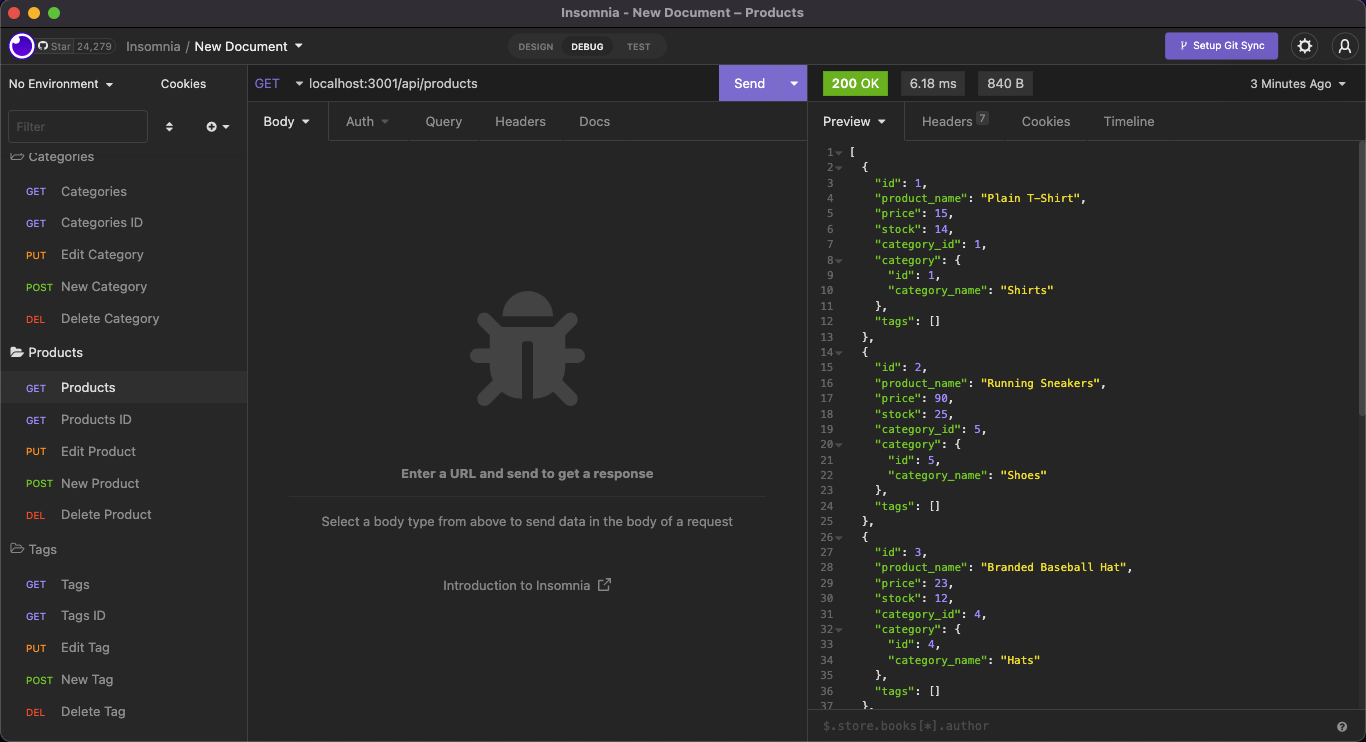Click the Insomnia logo icon
1366x742 pixels.
21,46
